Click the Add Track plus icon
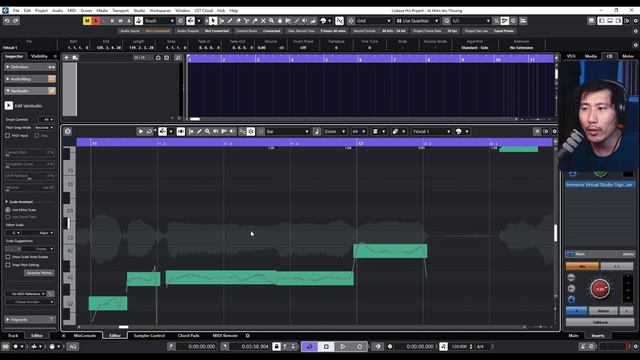This screenshot has height=360, width=640. pyautogui.click(x=66, y=58)
